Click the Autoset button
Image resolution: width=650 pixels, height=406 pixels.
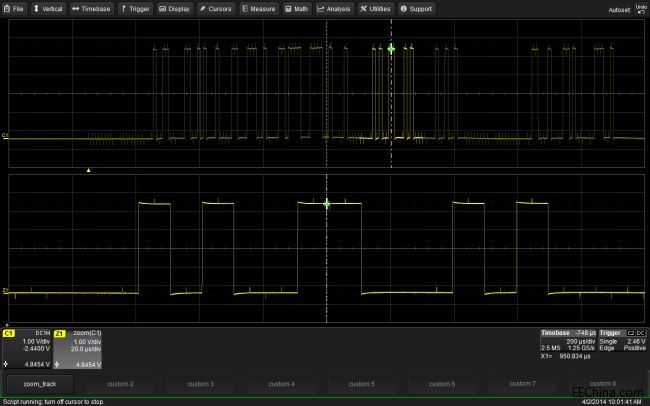coord(619,10)
